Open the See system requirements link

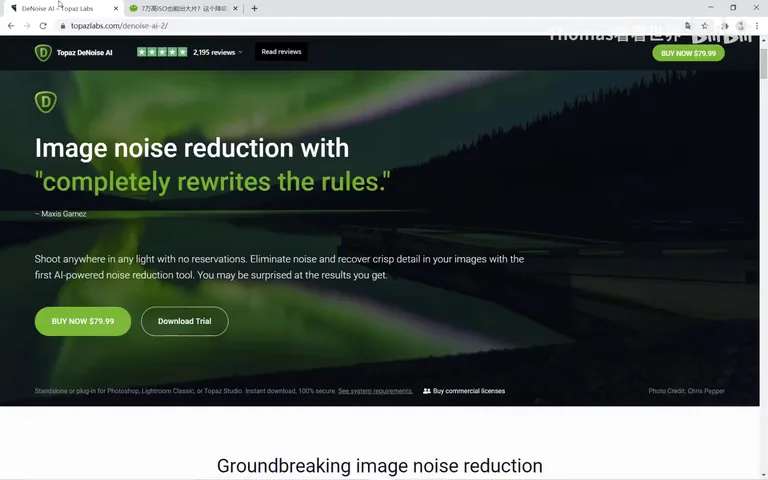[x=375, y=391]
